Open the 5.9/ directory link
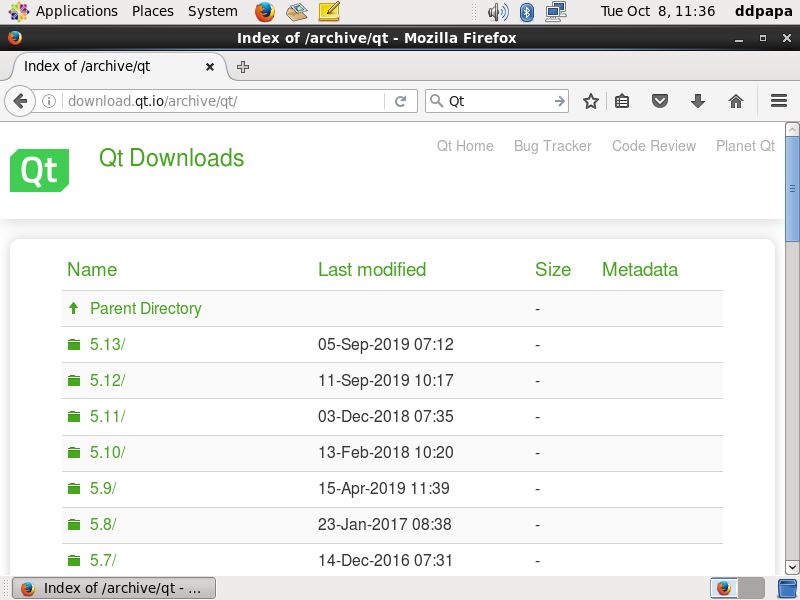This screenshot has height=600, width=800. (x=104, y=488)
